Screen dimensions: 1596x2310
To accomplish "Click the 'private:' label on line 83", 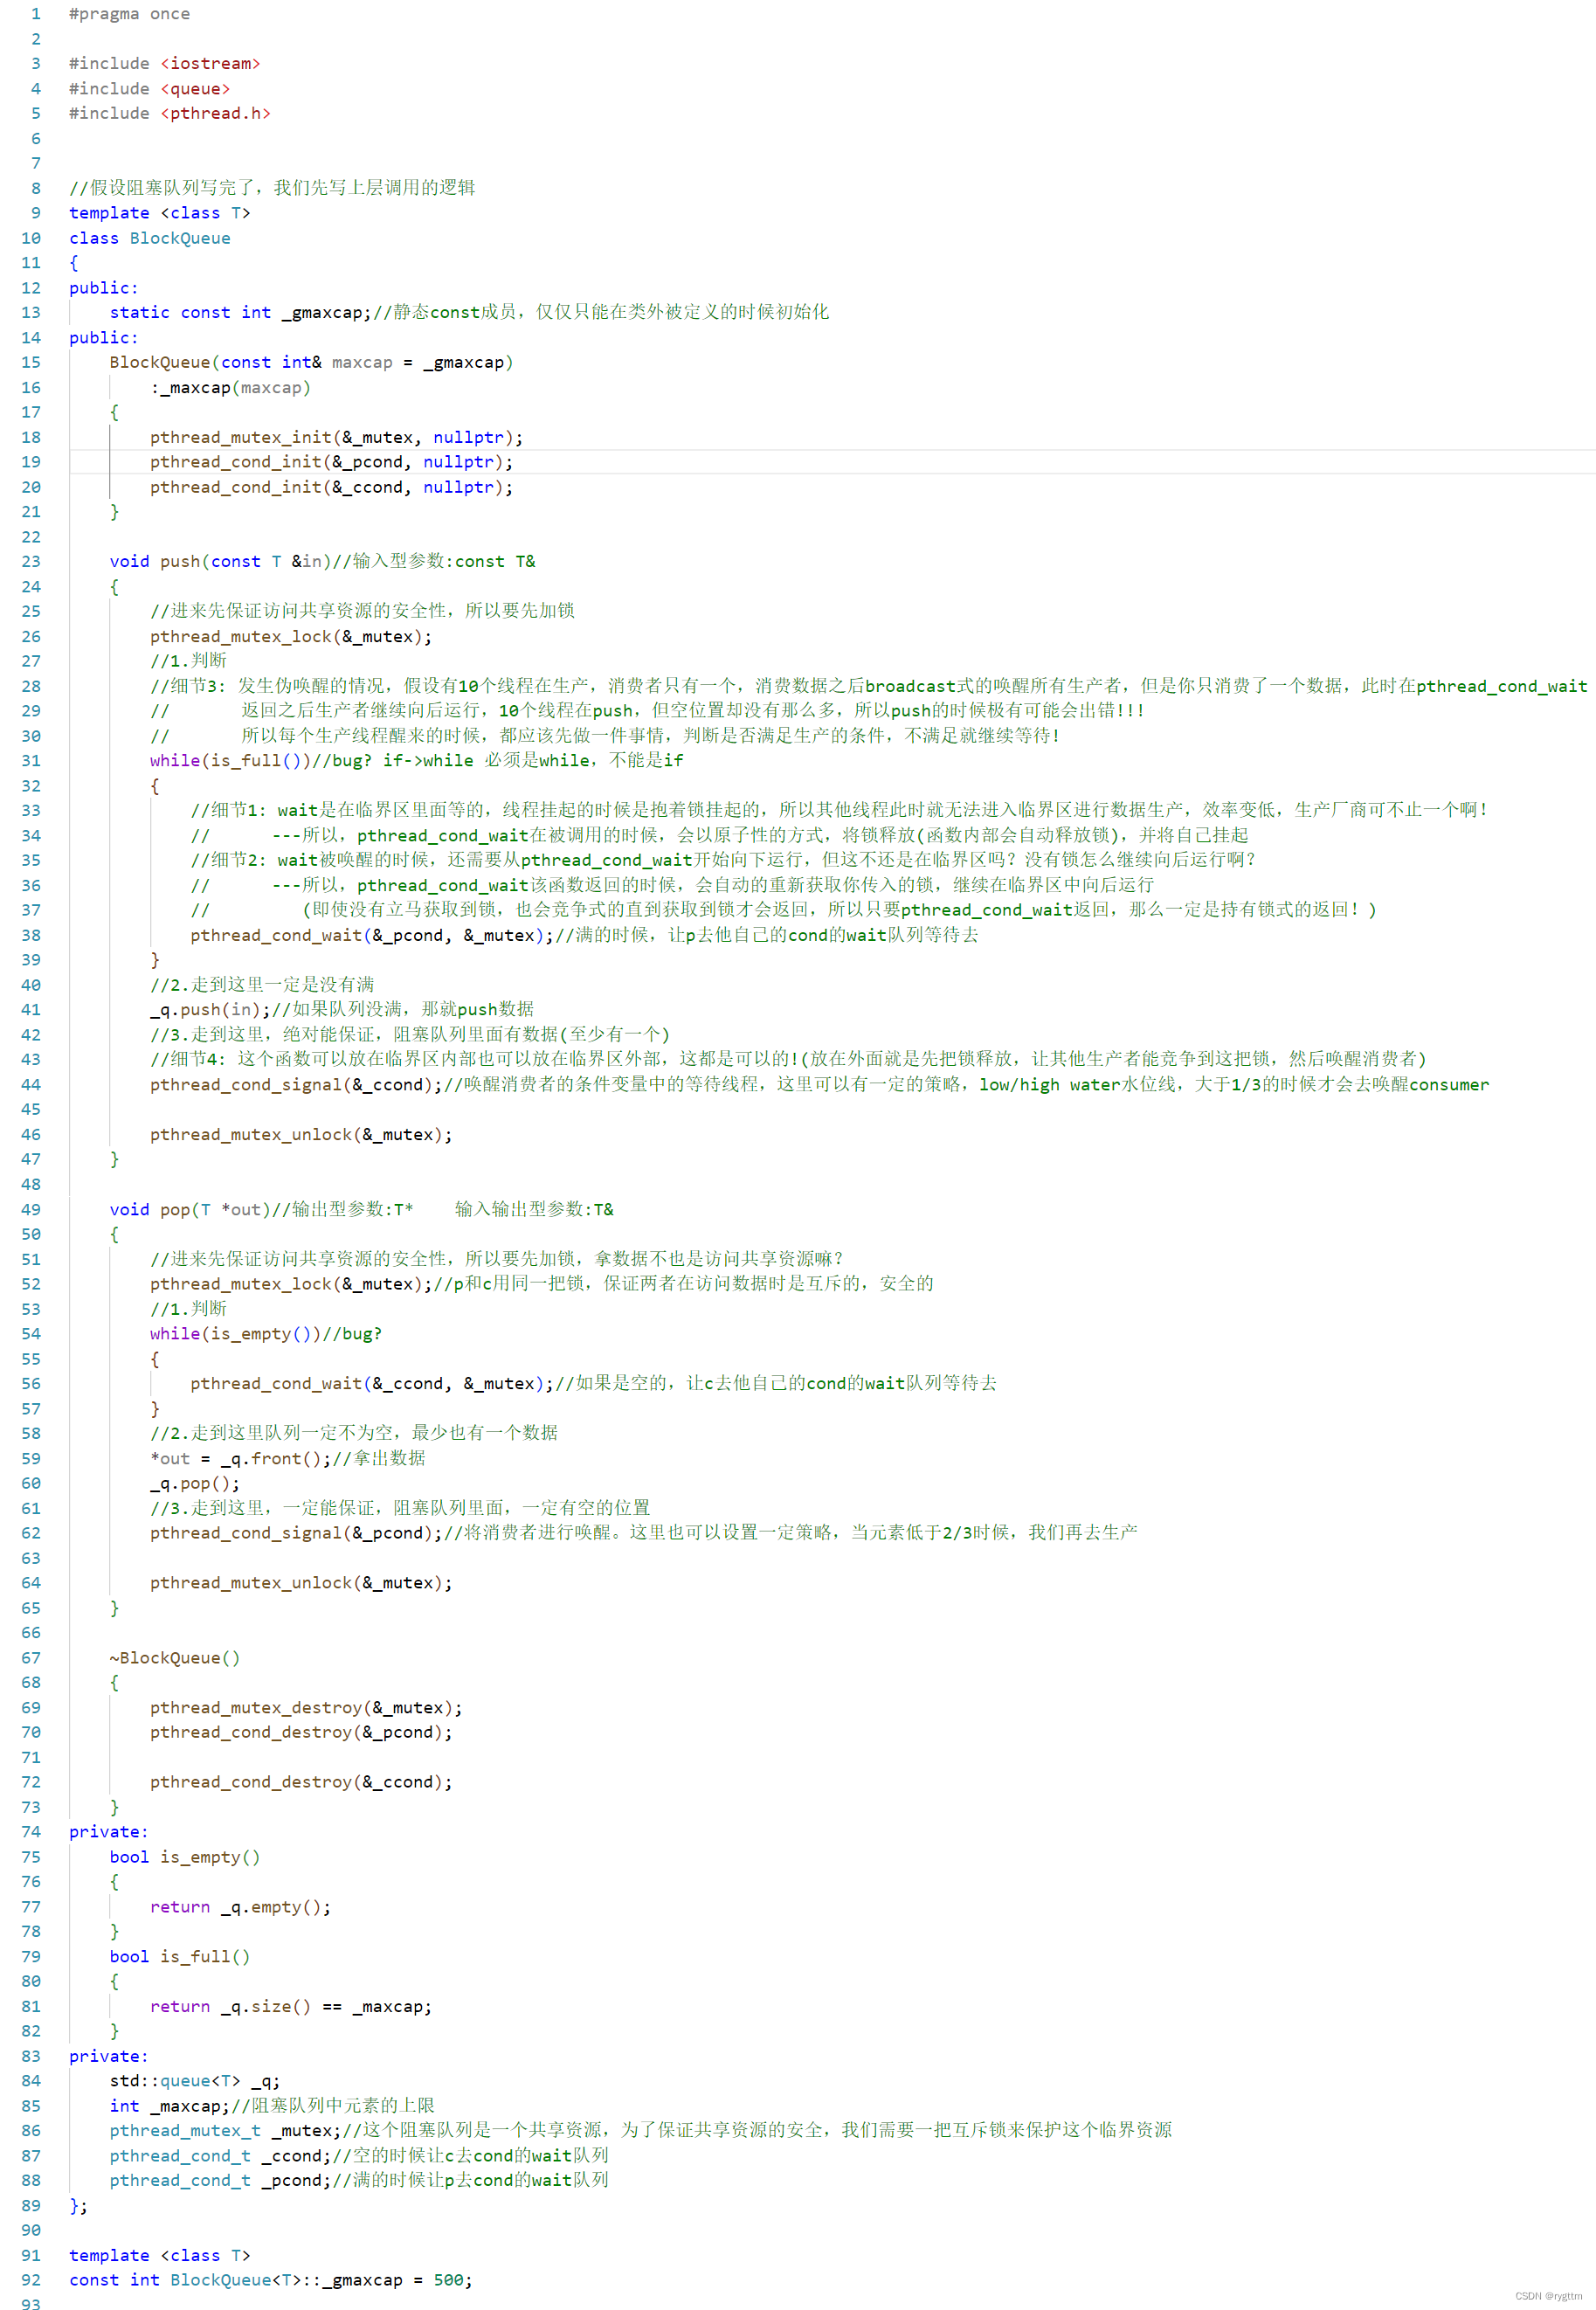I will point(109,2057).
